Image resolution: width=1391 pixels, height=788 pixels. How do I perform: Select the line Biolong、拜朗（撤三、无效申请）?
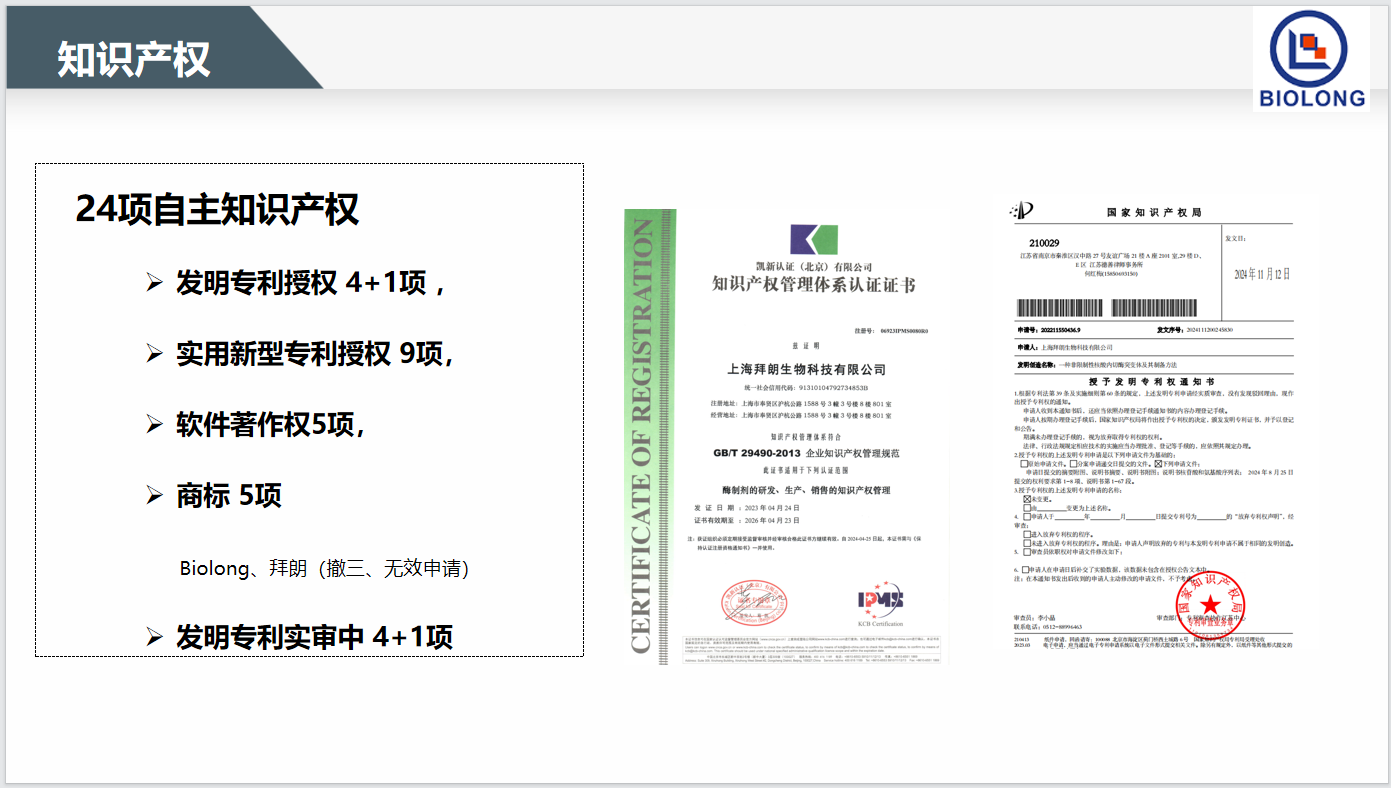[x=324, y=568]
